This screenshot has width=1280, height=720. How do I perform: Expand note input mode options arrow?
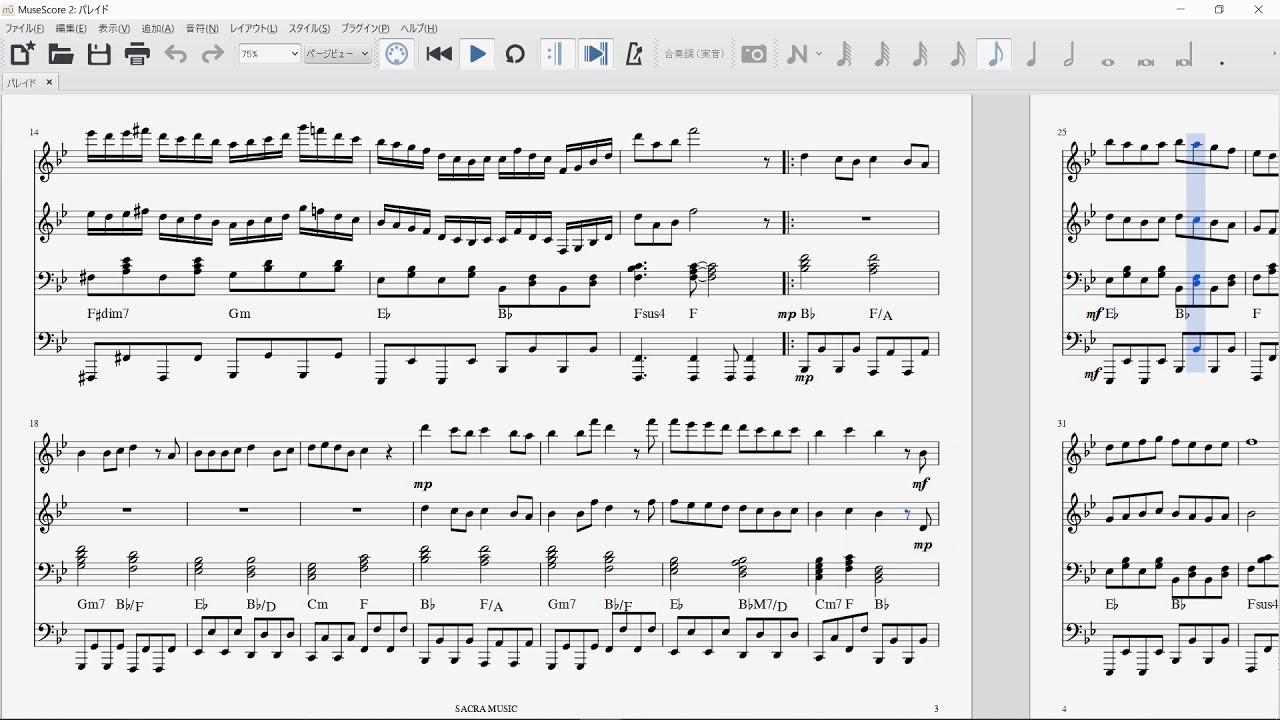click(x=819, y=54)
